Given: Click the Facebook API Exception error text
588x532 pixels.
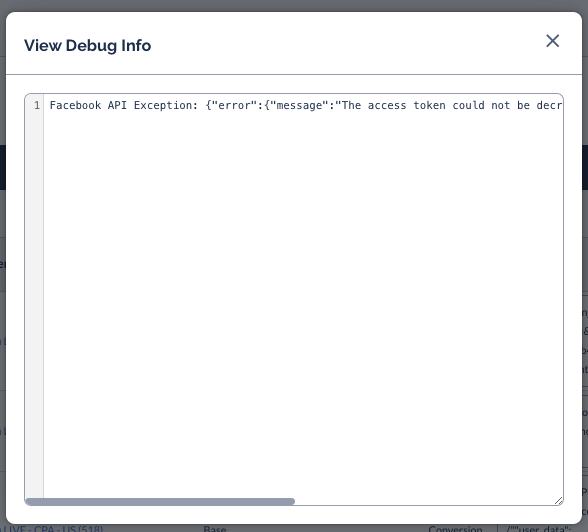Looking at the screenshot, I should click(x=305, y=105).
